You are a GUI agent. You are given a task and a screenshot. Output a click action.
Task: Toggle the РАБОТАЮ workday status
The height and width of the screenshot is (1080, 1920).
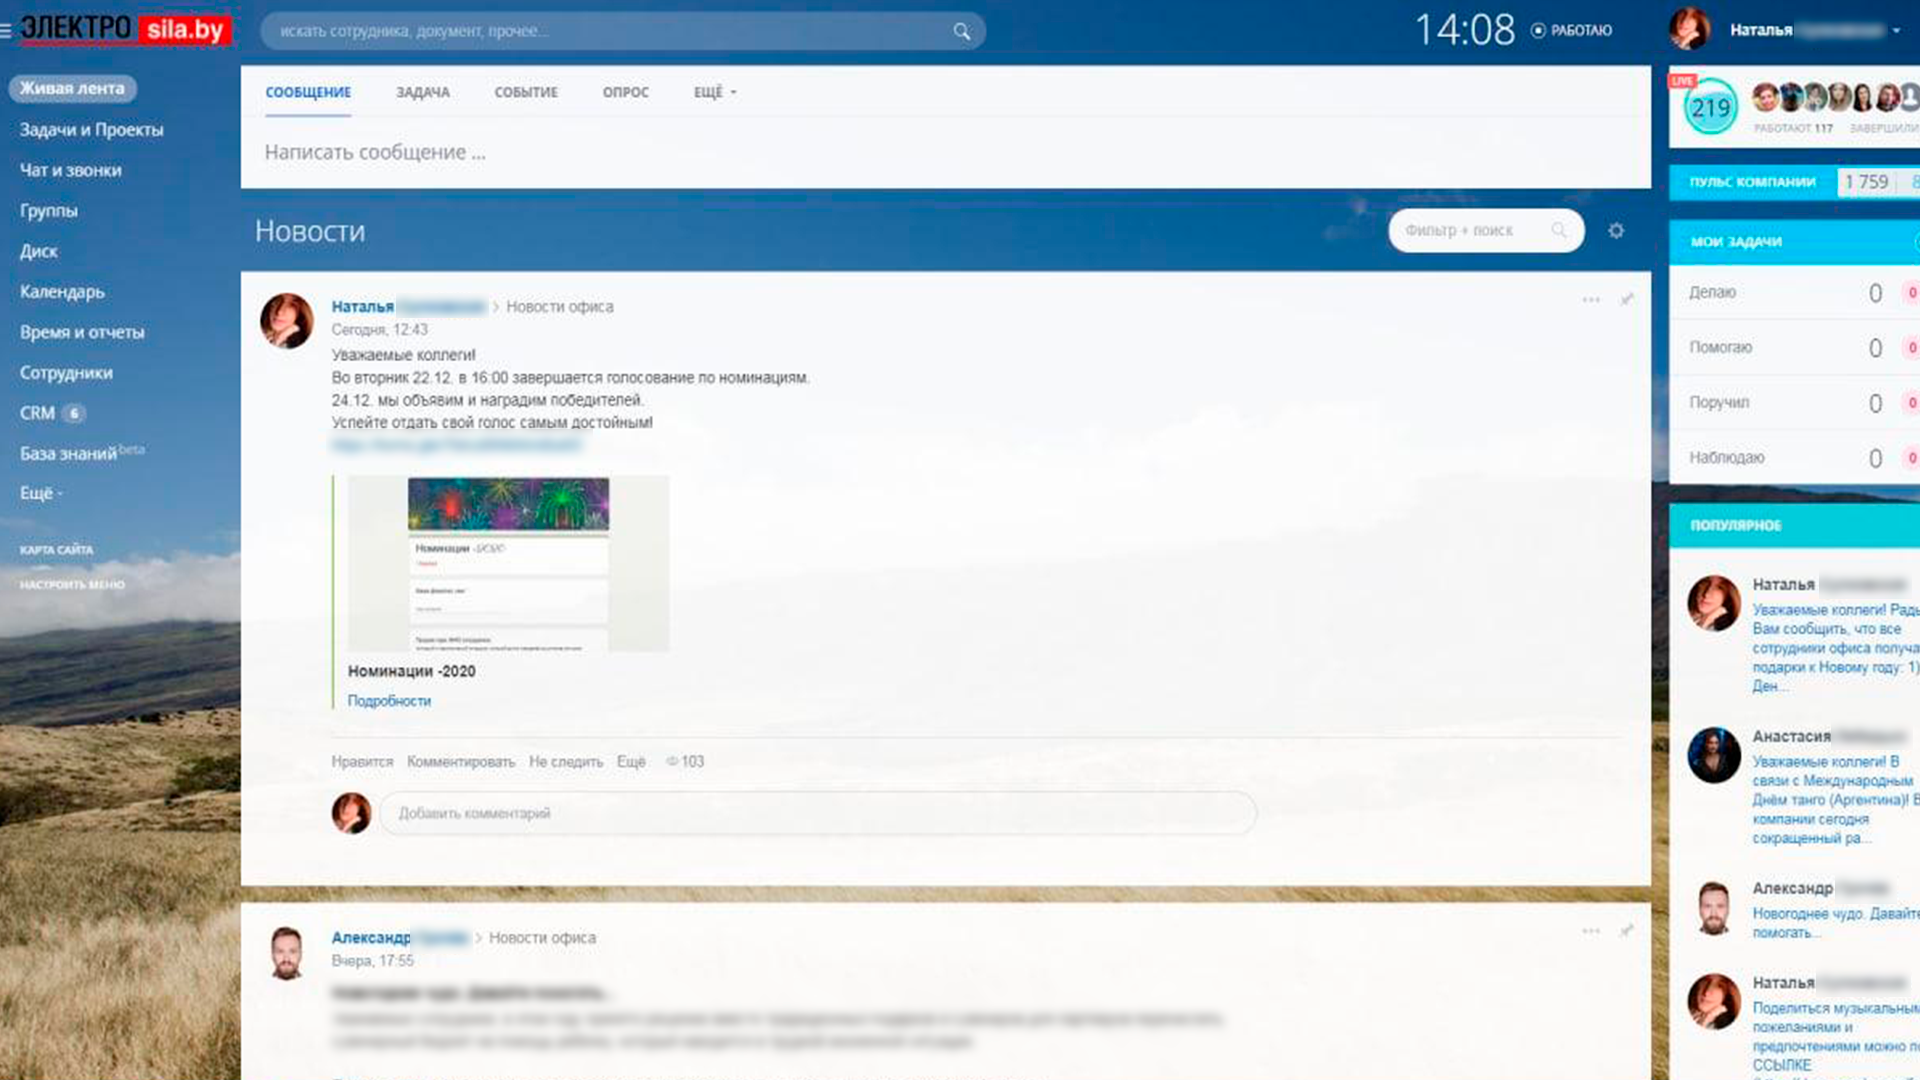pyautogui.click(x=1572, y=31)
